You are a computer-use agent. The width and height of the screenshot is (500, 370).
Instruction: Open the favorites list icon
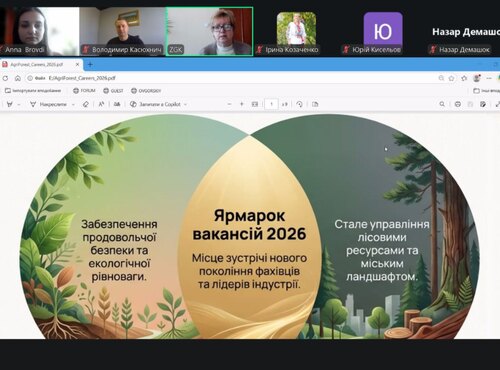pyautogui.click(x=464, y=78)
